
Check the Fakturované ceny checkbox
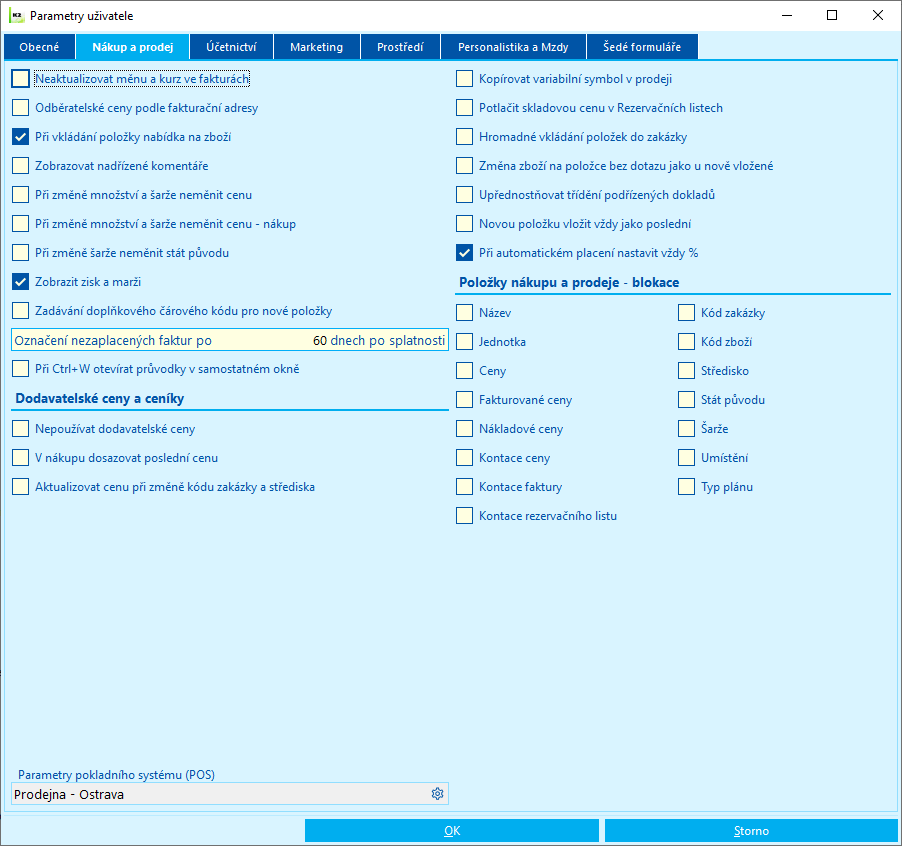coord(464,400)
